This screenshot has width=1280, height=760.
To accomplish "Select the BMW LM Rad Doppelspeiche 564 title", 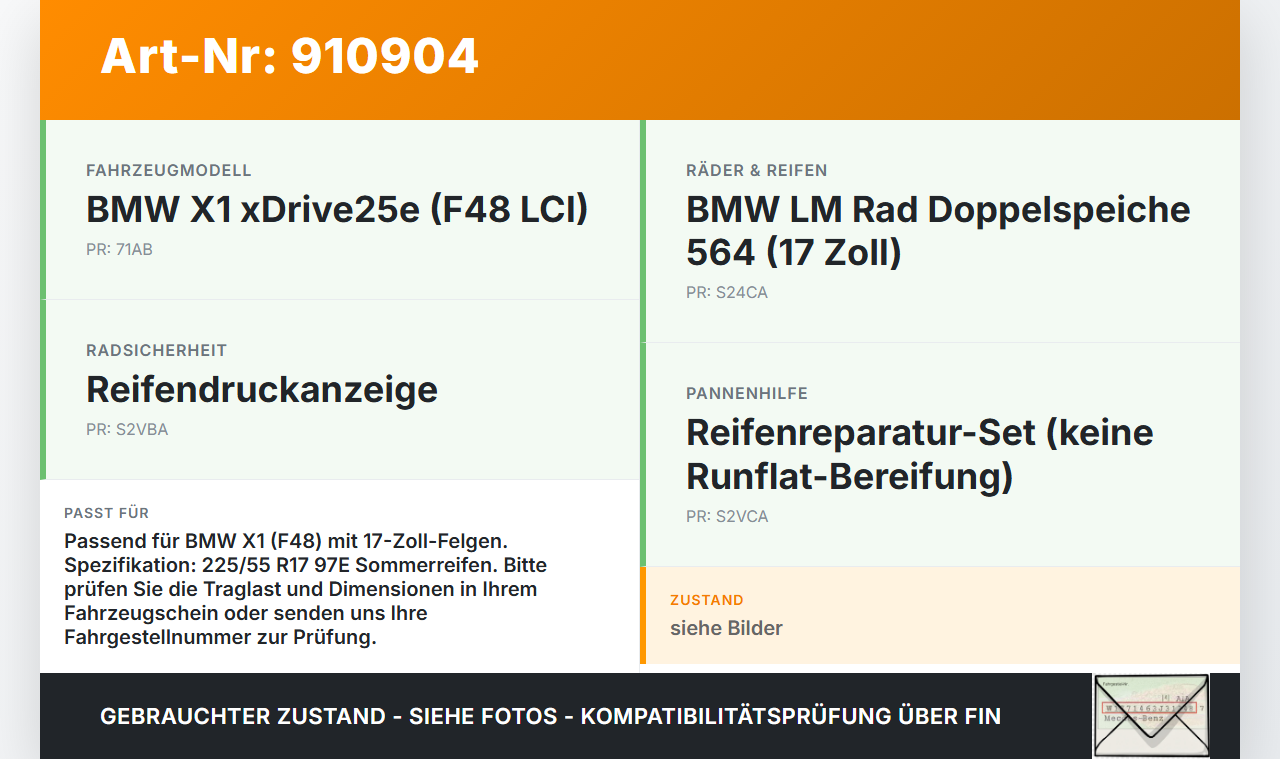I will coord(938,231).
